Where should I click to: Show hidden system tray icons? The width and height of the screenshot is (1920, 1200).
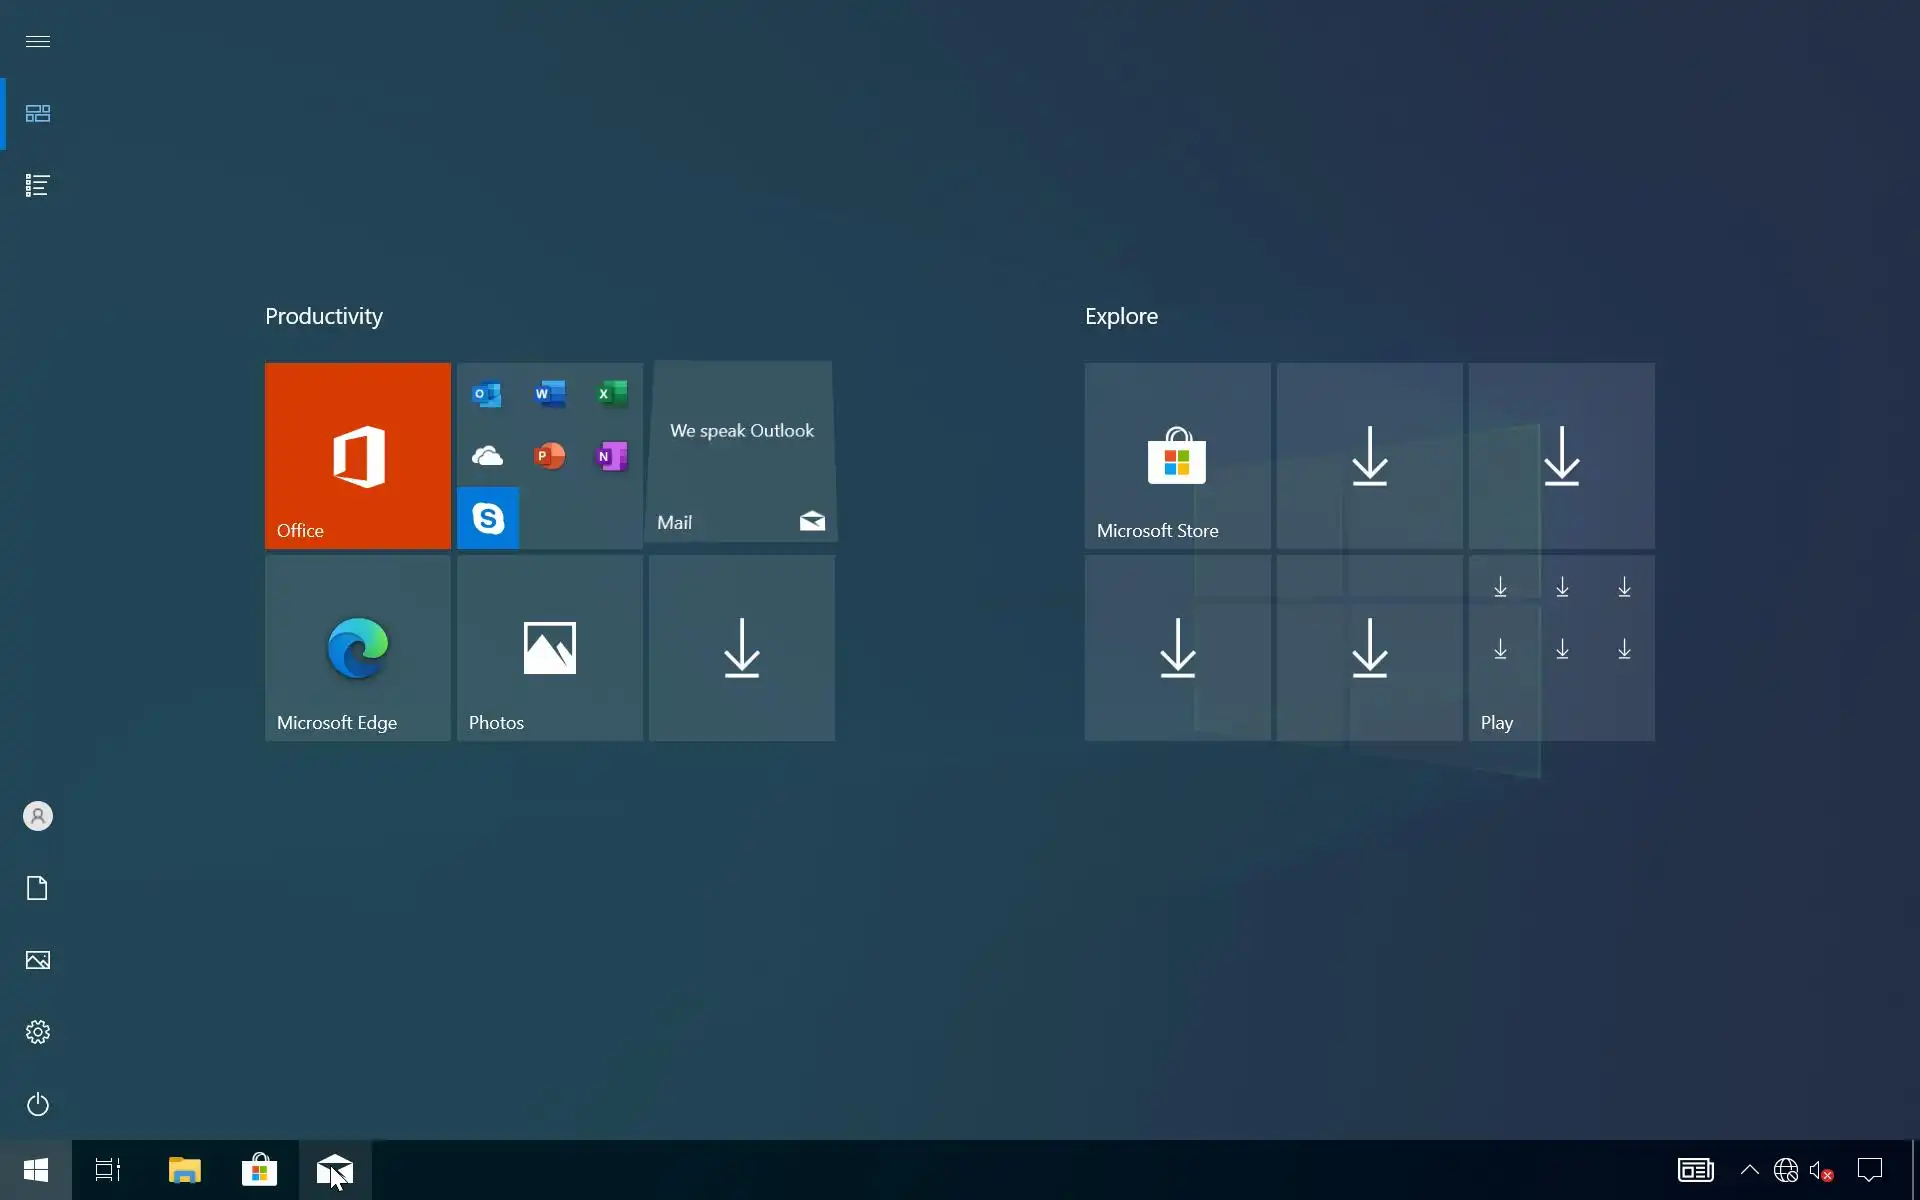click(1749, 1169)
